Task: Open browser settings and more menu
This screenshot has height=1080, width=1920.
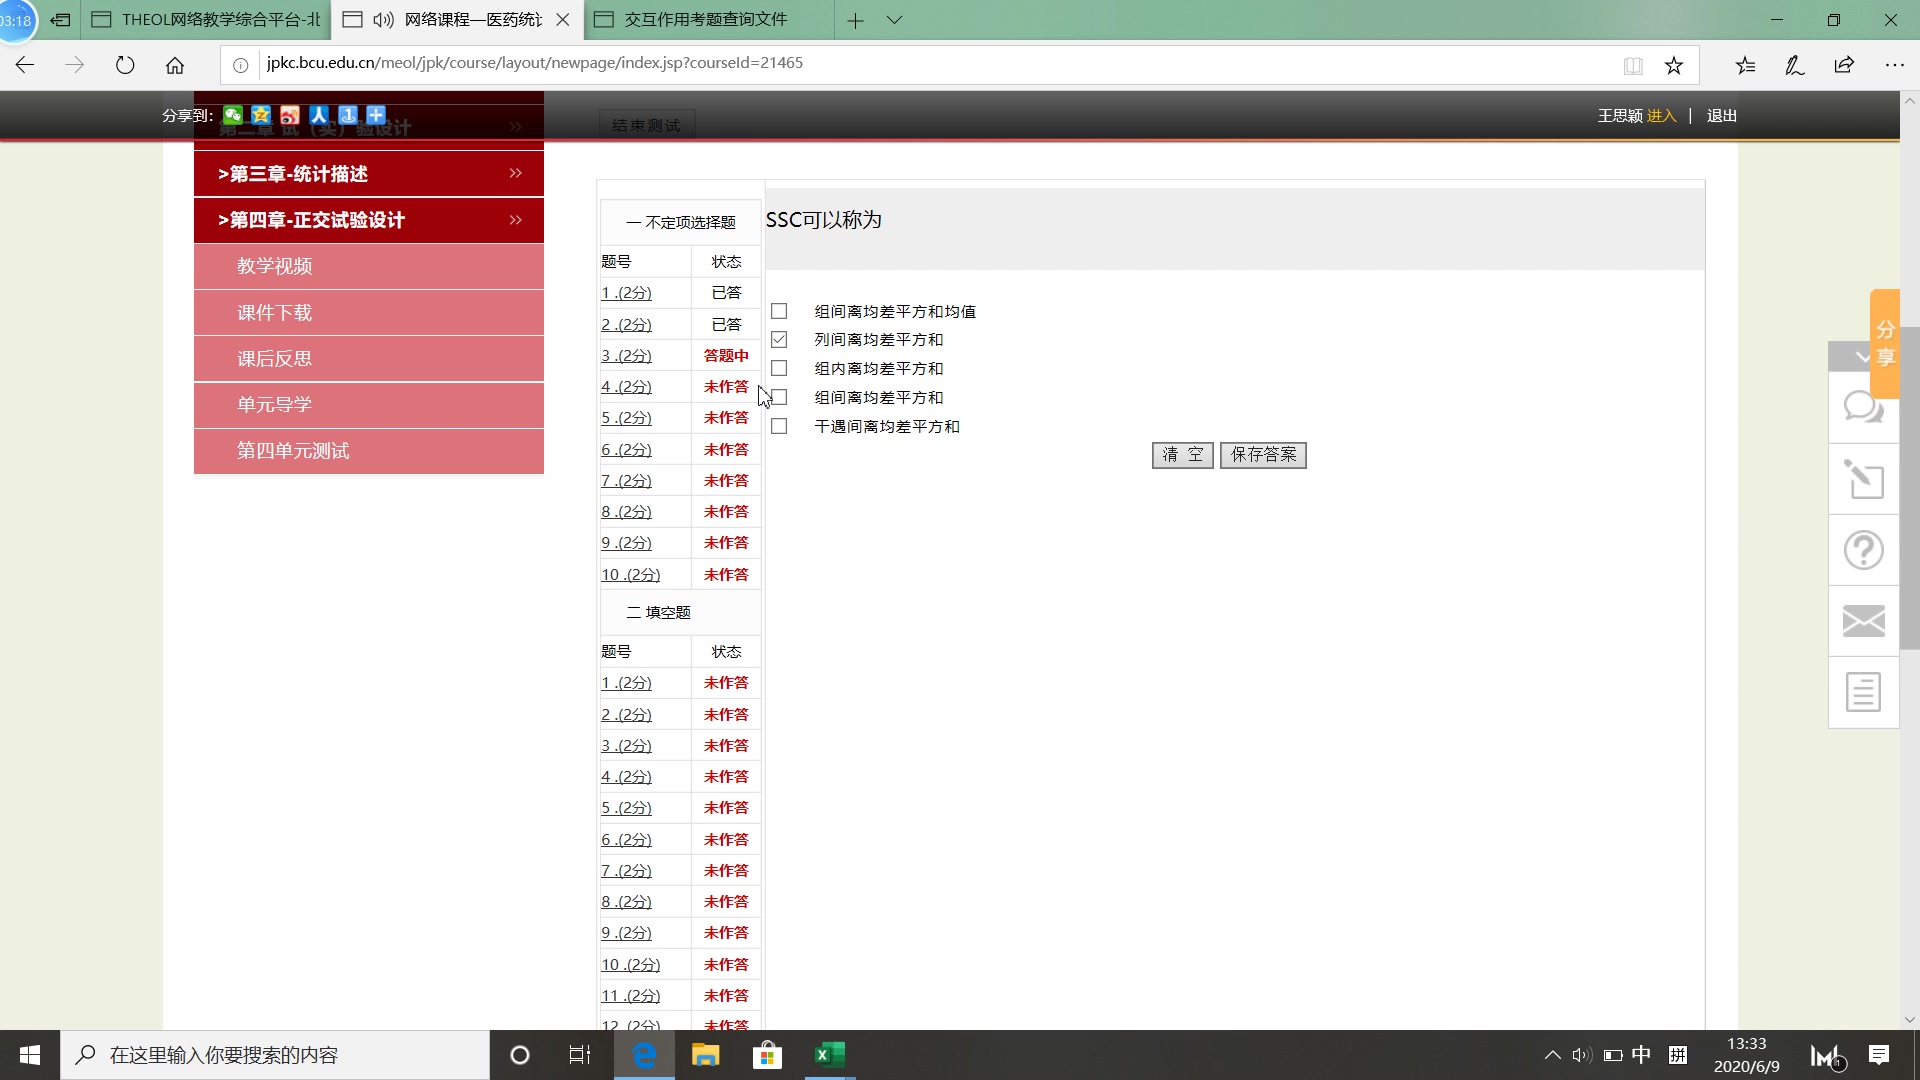Action: pyautogui.click(x=1894, y=65)
